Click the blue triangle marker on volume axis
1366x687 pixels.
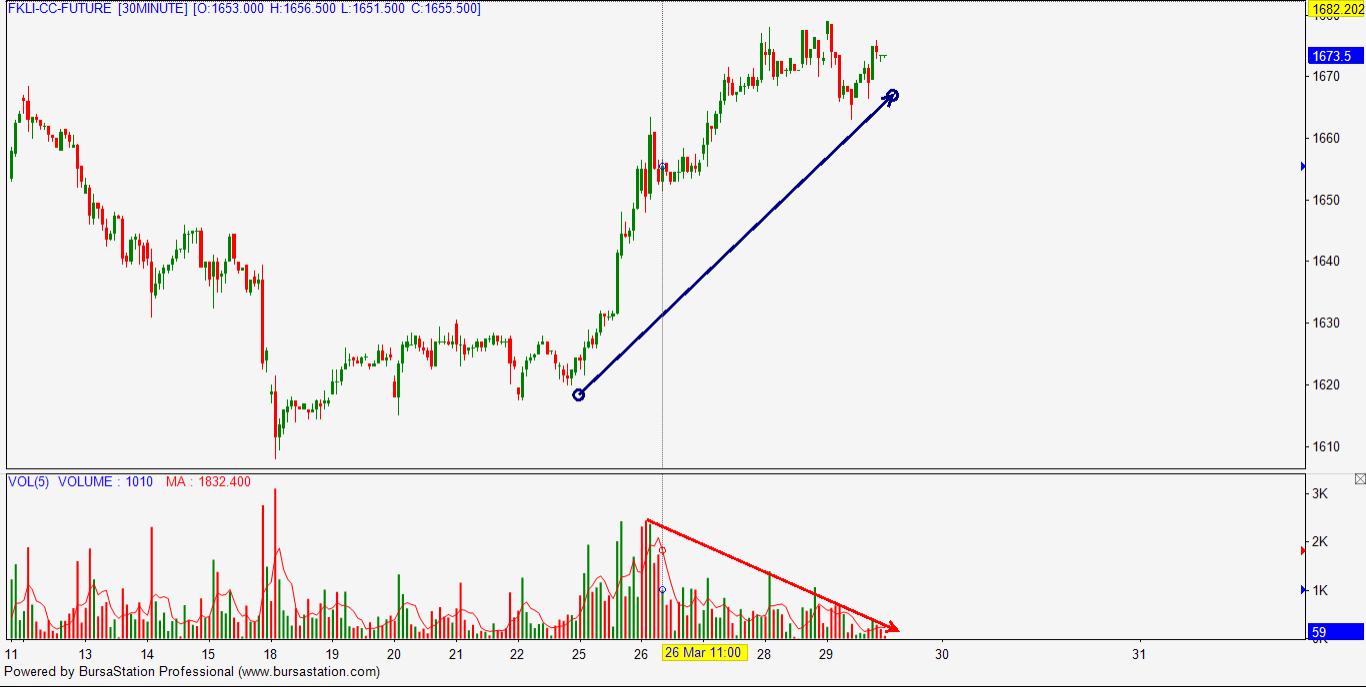[1302, 590]
